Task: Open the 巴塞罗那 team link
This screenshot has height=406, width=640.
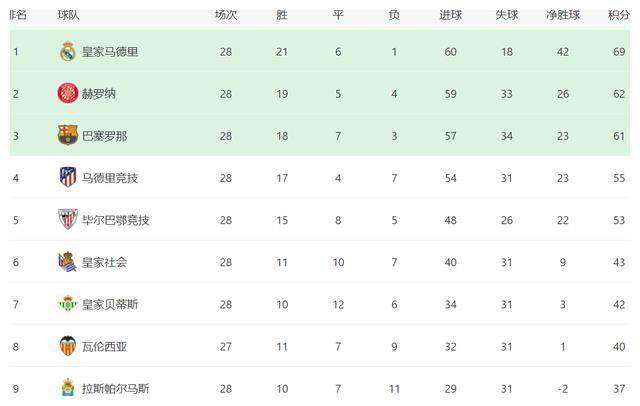Action: click(x=104, y=135)
